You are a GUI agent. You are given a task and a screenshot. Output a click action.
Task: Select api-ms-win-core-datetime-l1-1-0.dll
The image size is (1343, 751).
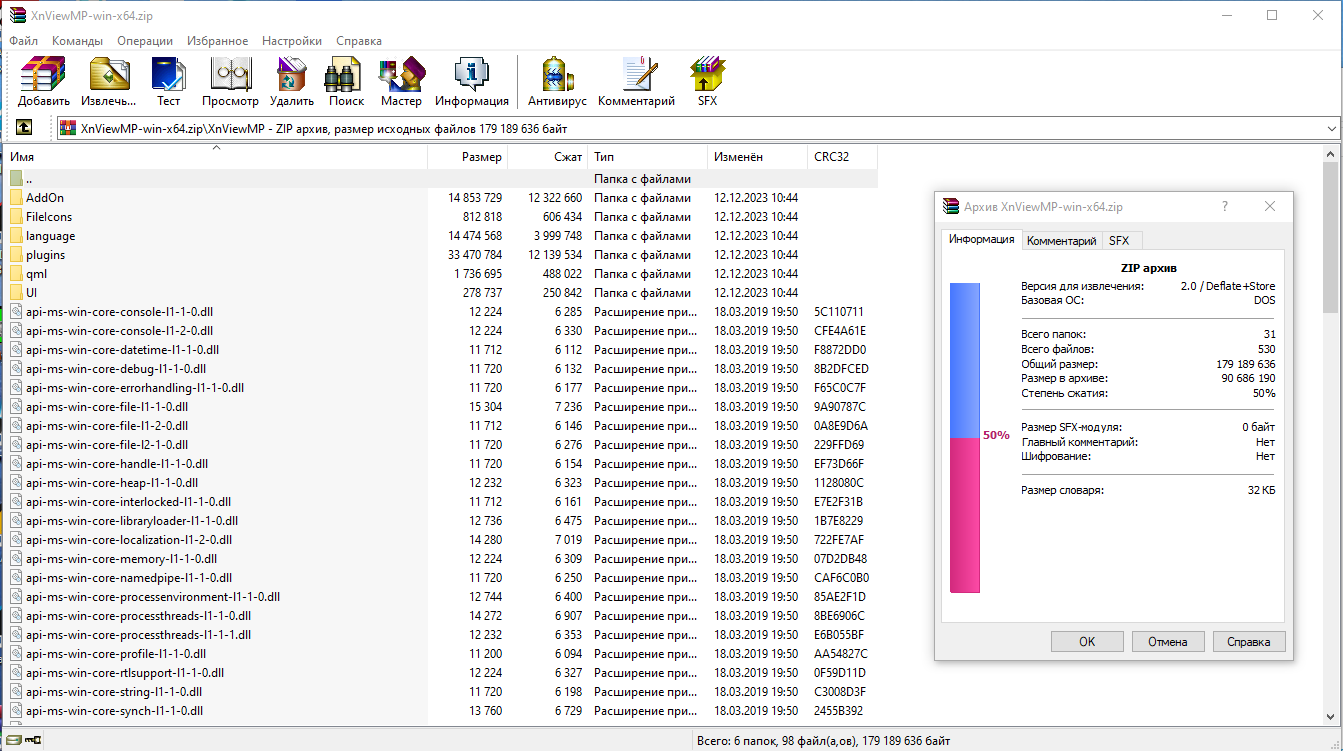(122, 350)
